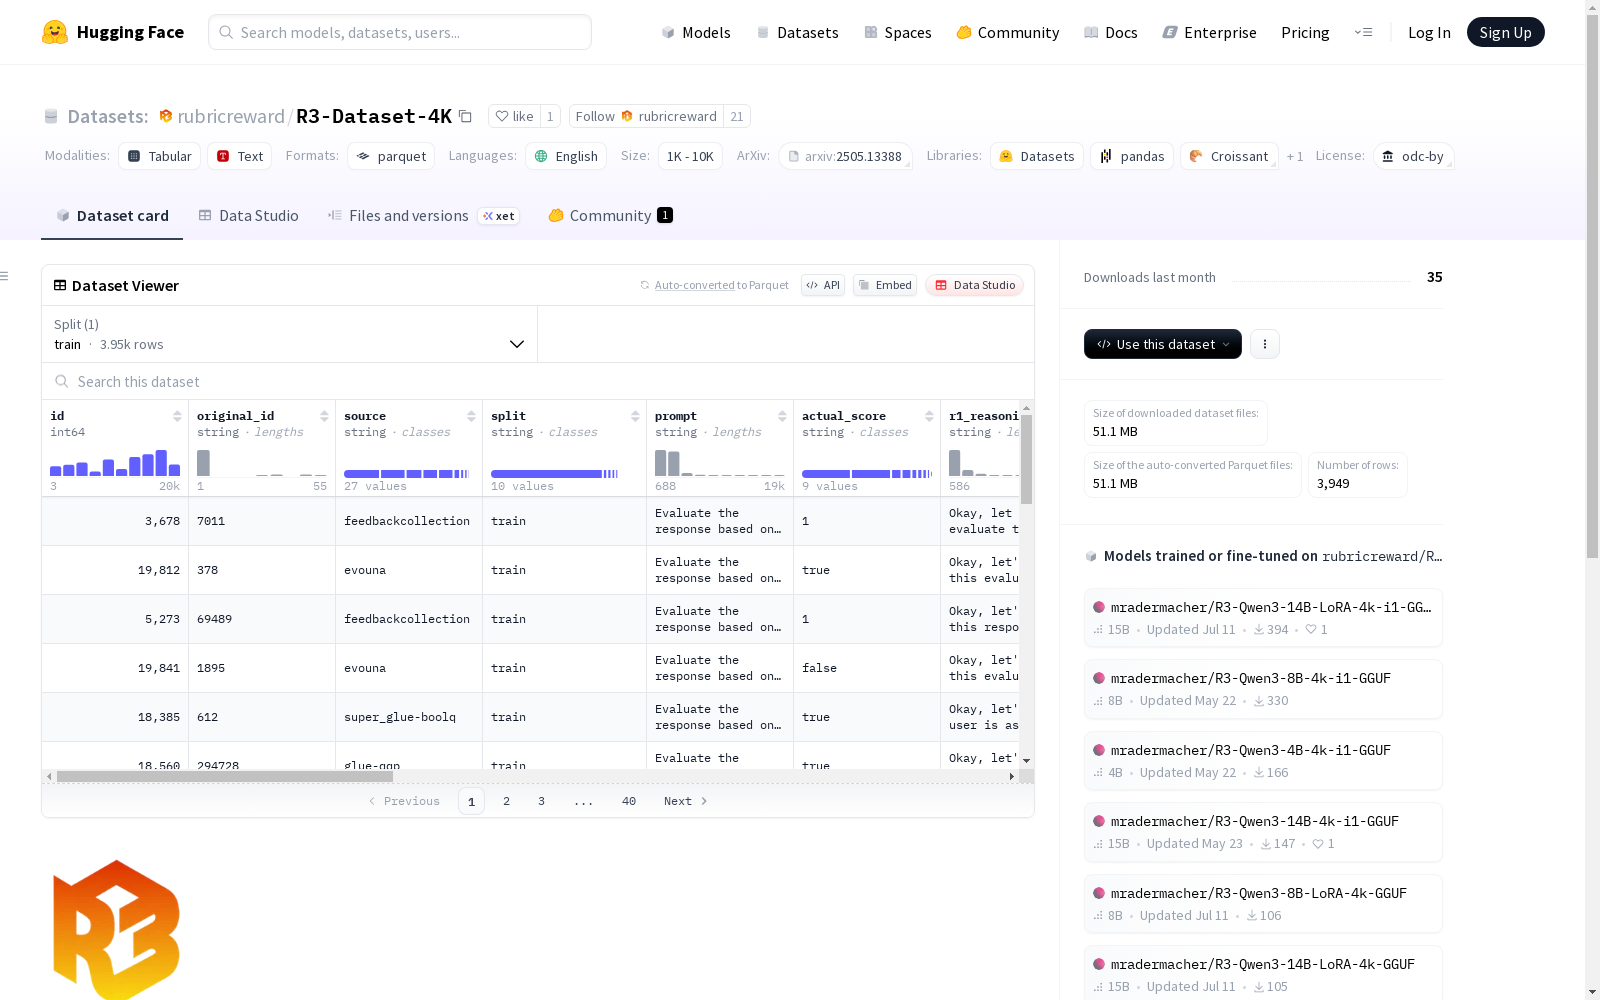Sort the prompt column

tap(782, 416)
